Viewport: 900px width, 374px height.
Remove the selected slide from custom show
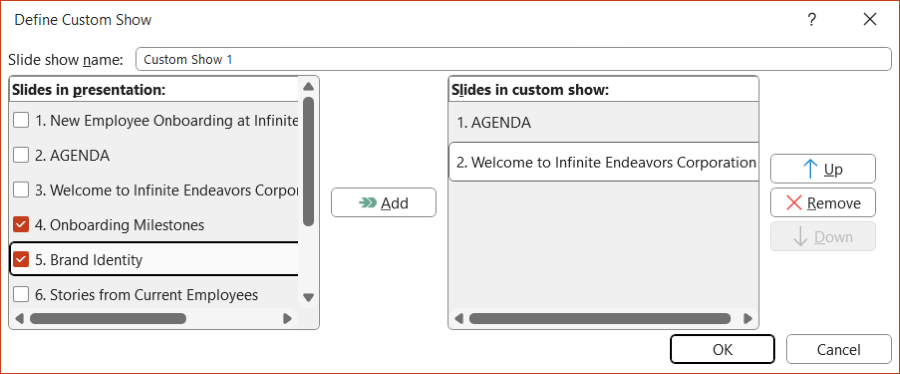point(823,202)
